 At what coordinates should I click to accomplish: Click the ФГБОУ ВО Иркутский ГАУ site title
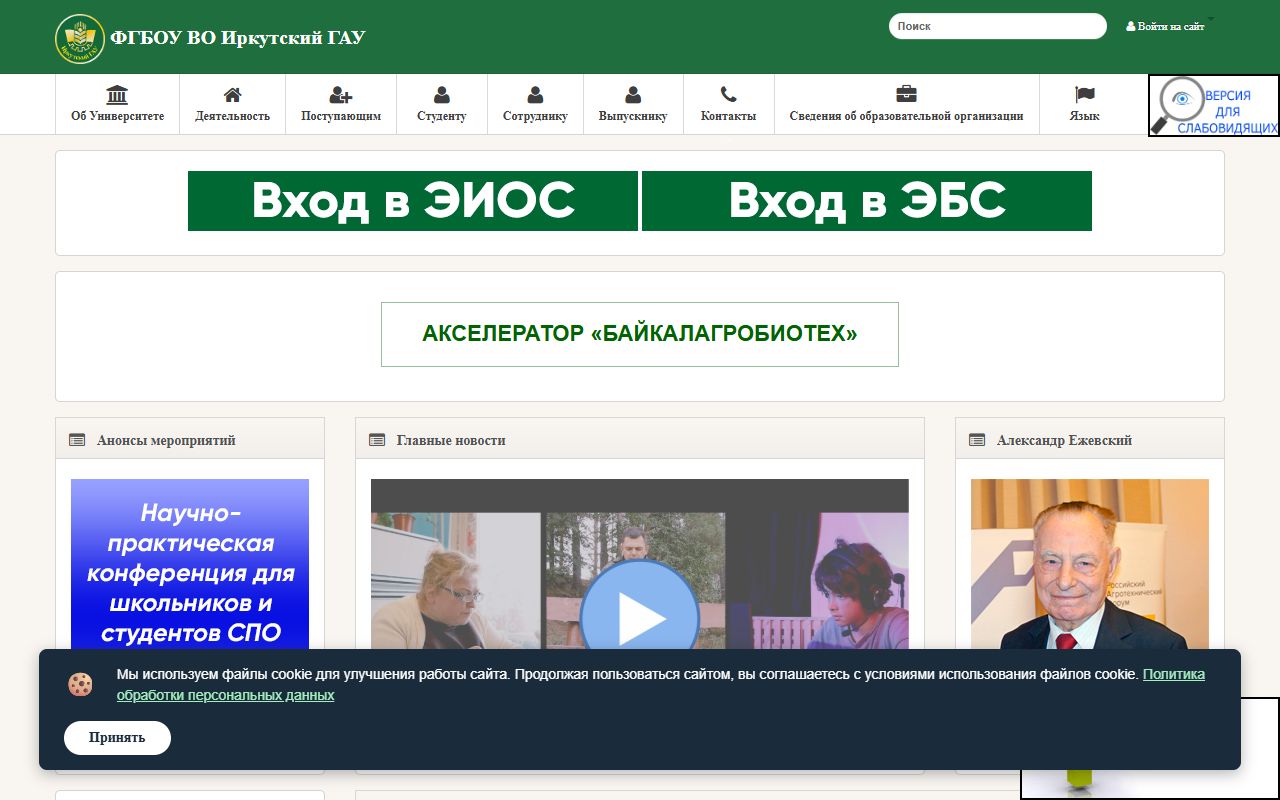tap(238, 38)
